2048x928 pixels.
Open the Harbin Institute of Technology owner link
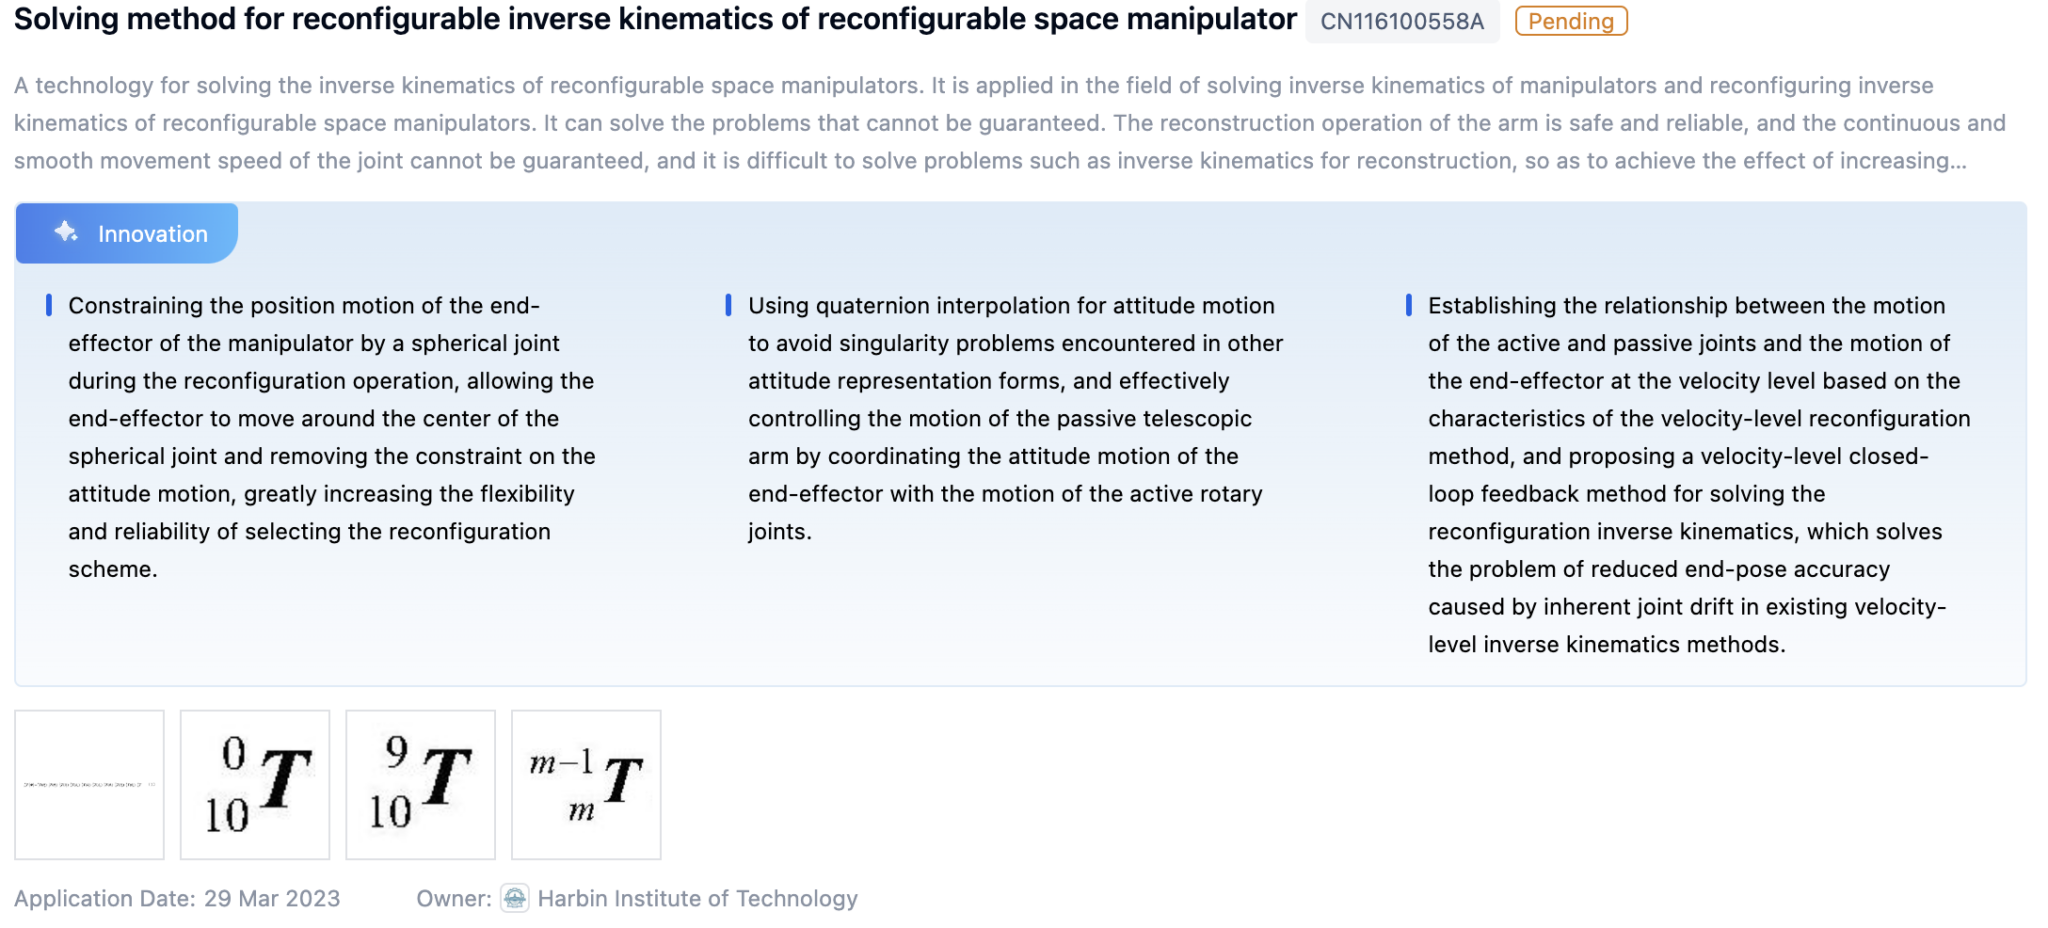[697, 898]
